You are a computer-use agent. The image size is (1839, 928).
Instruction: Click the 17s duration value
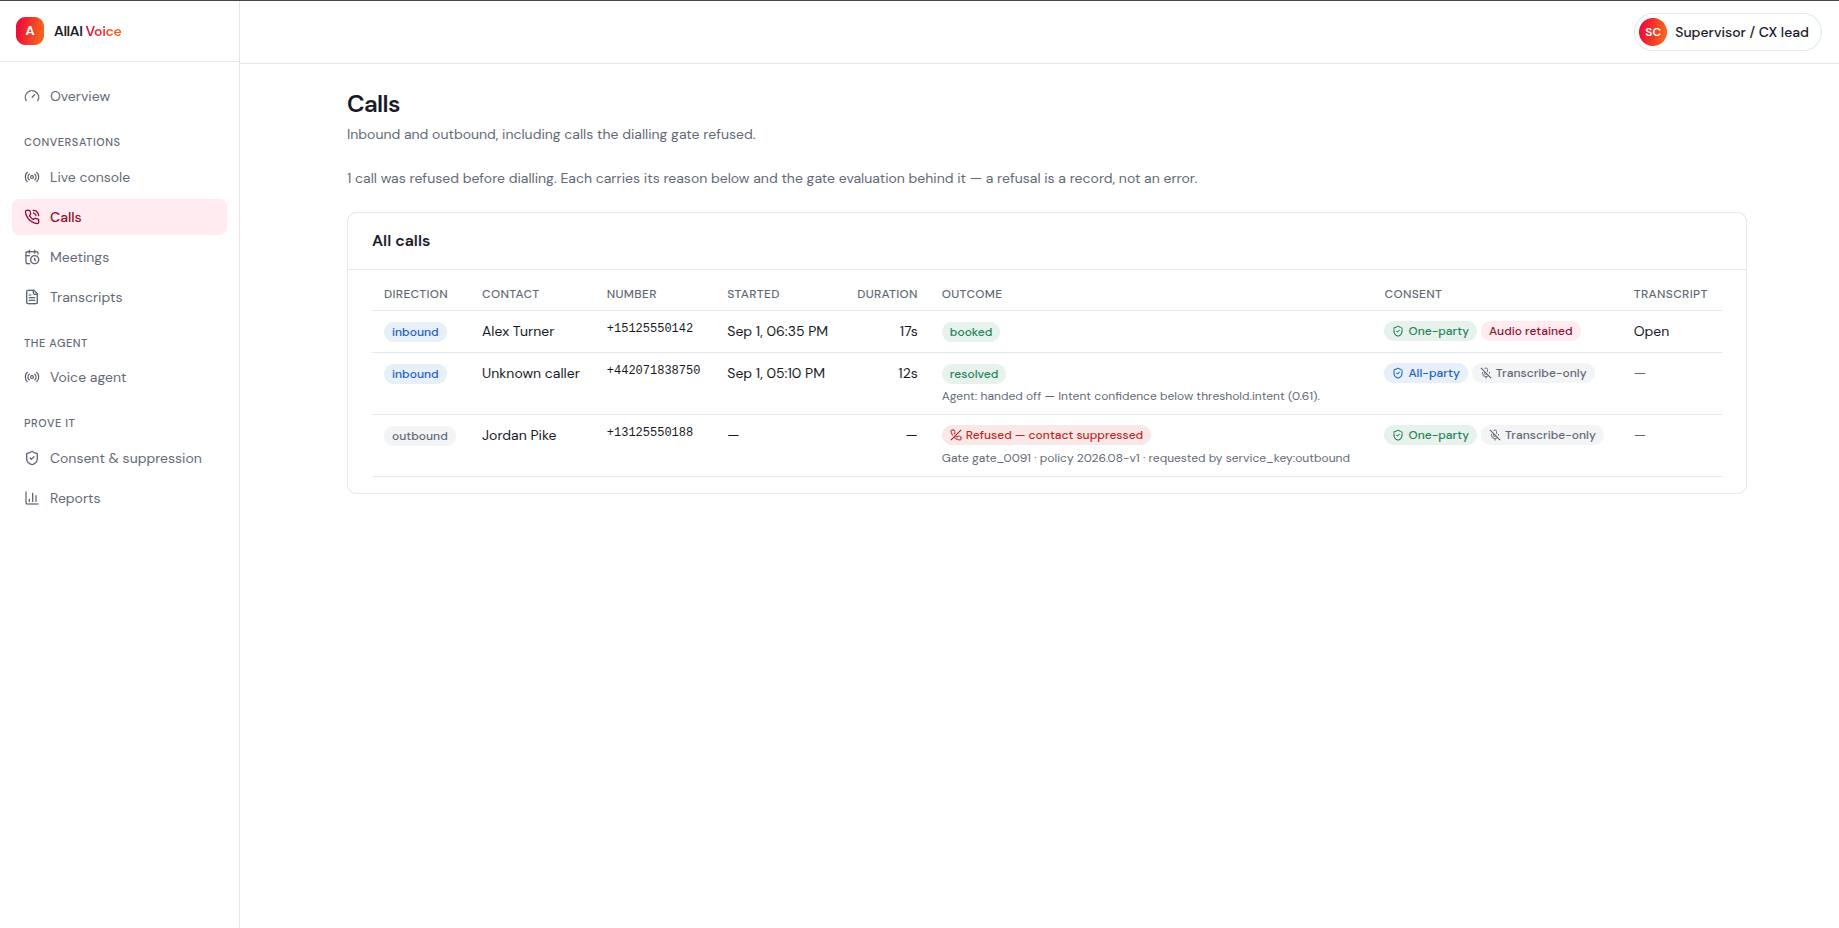tap(908, 331)
